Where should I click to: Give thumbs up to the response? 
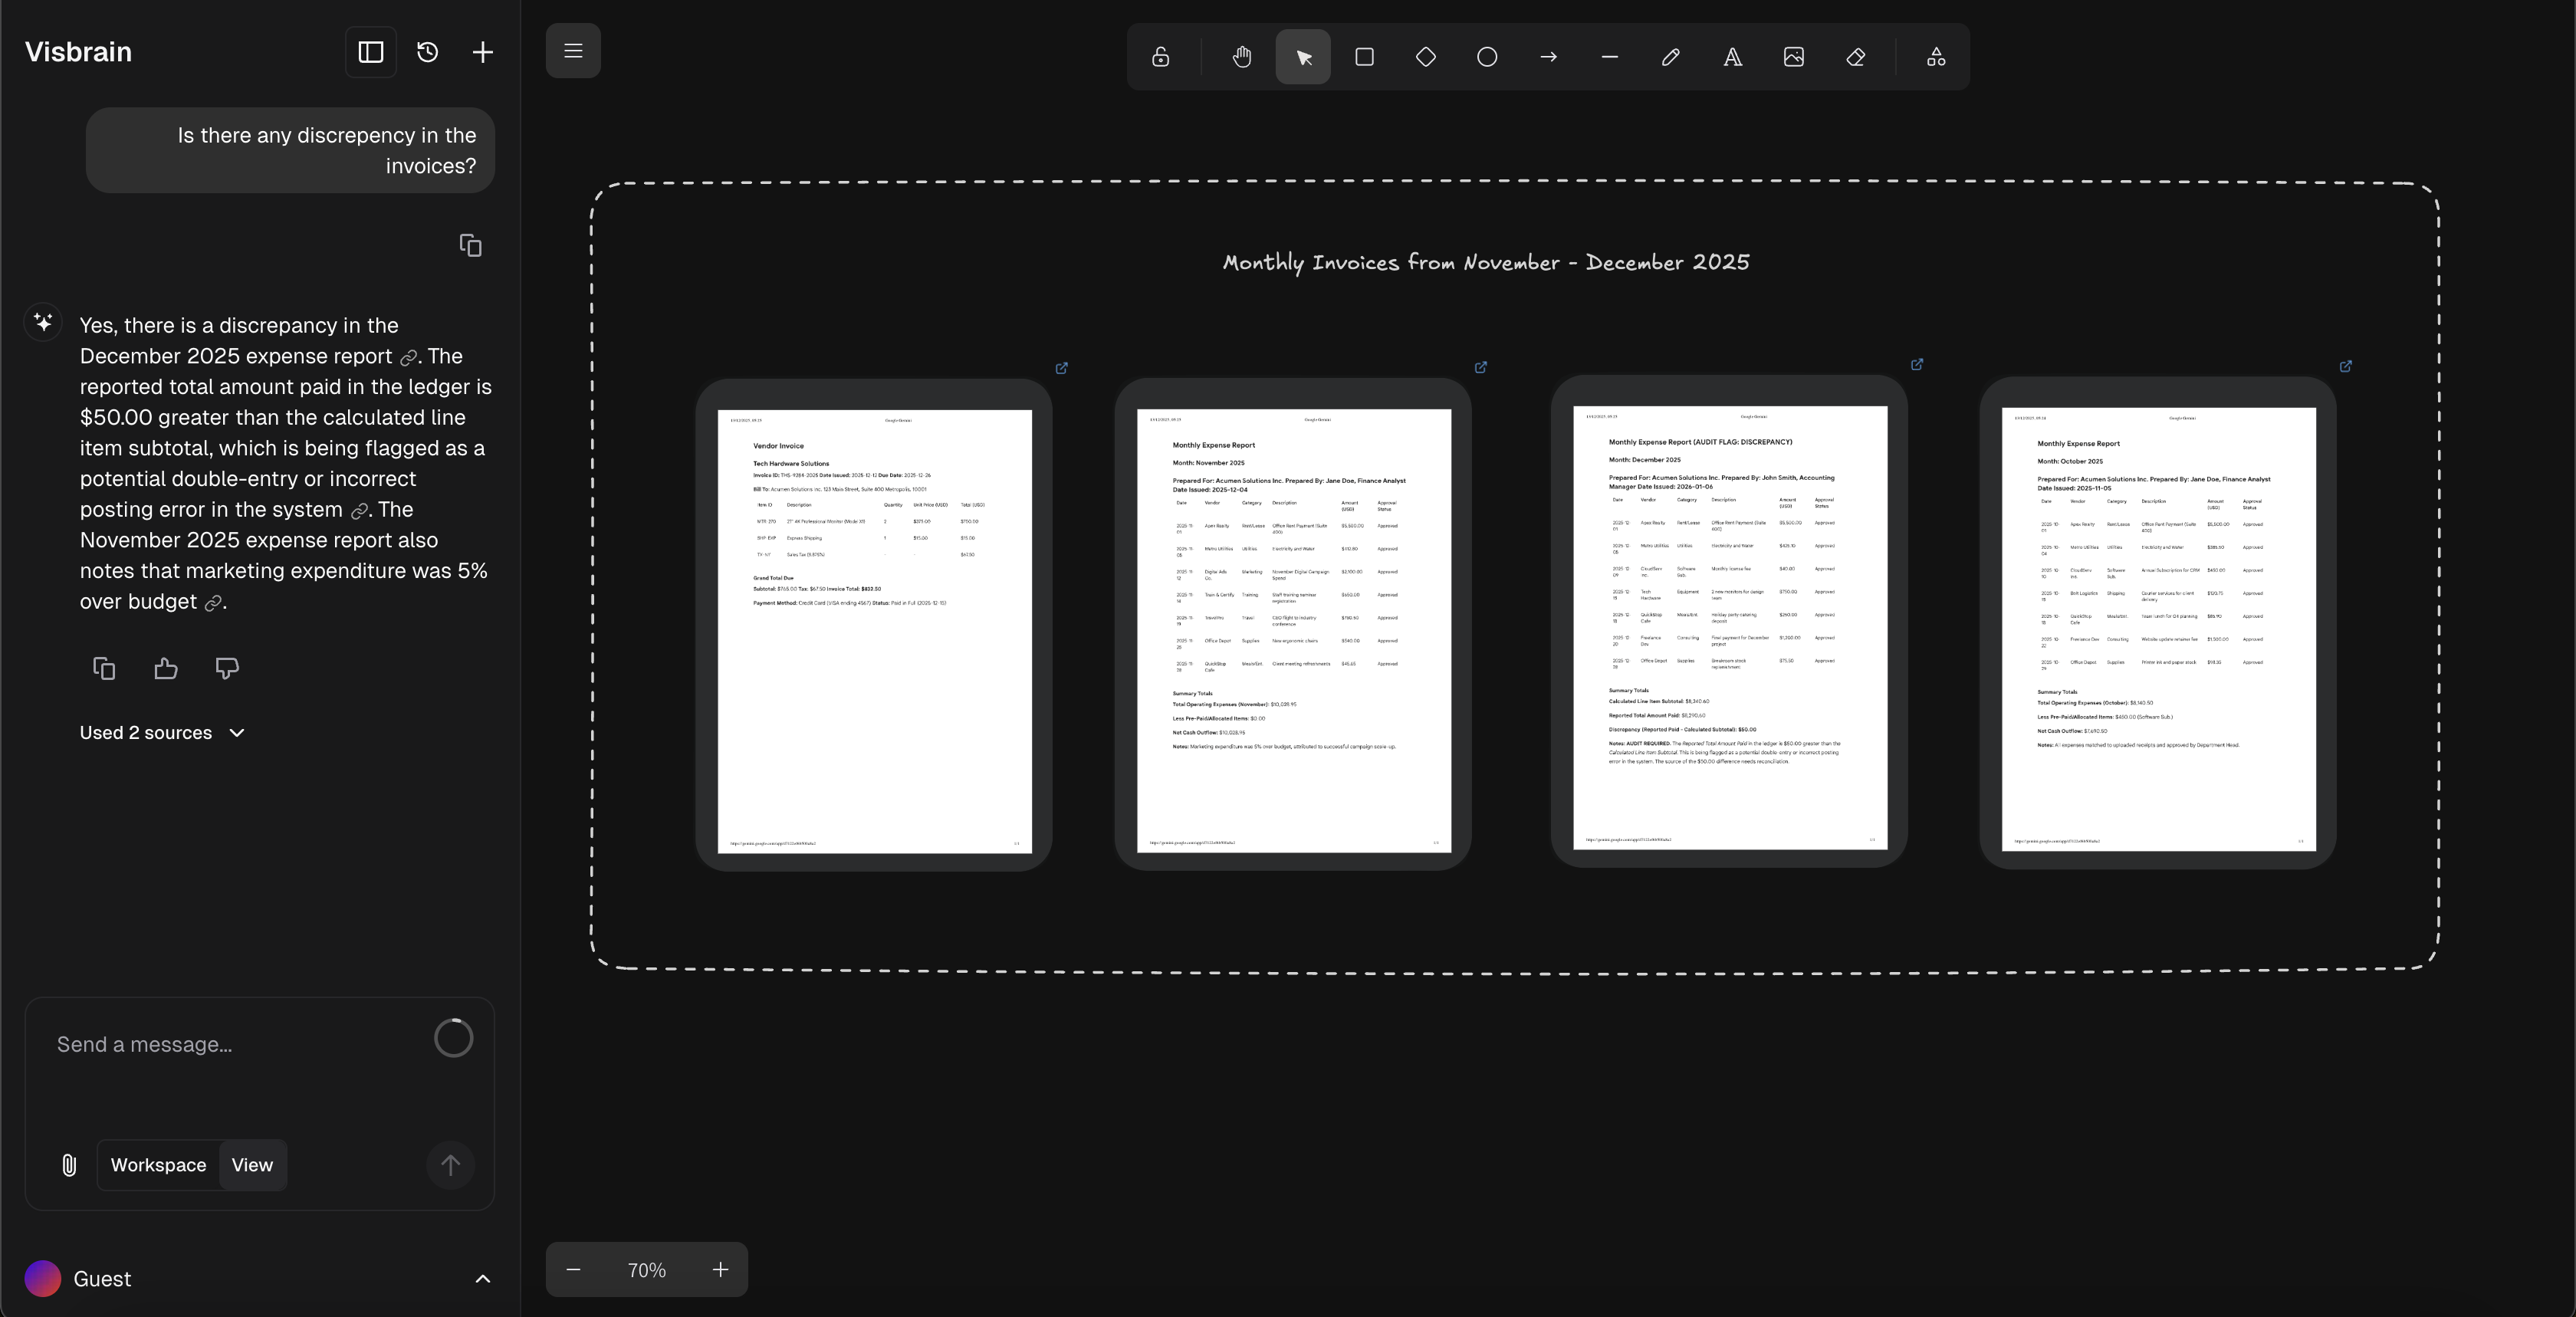pyautogui.click(x=166, y=669)
